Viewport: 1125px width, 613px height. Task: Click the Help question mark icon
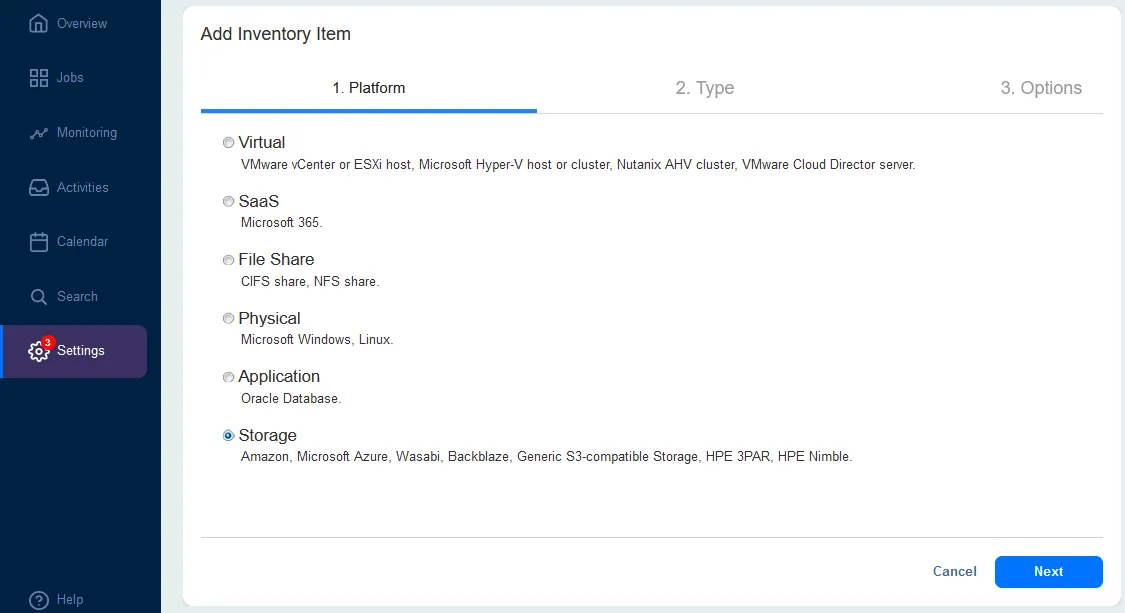37,599
